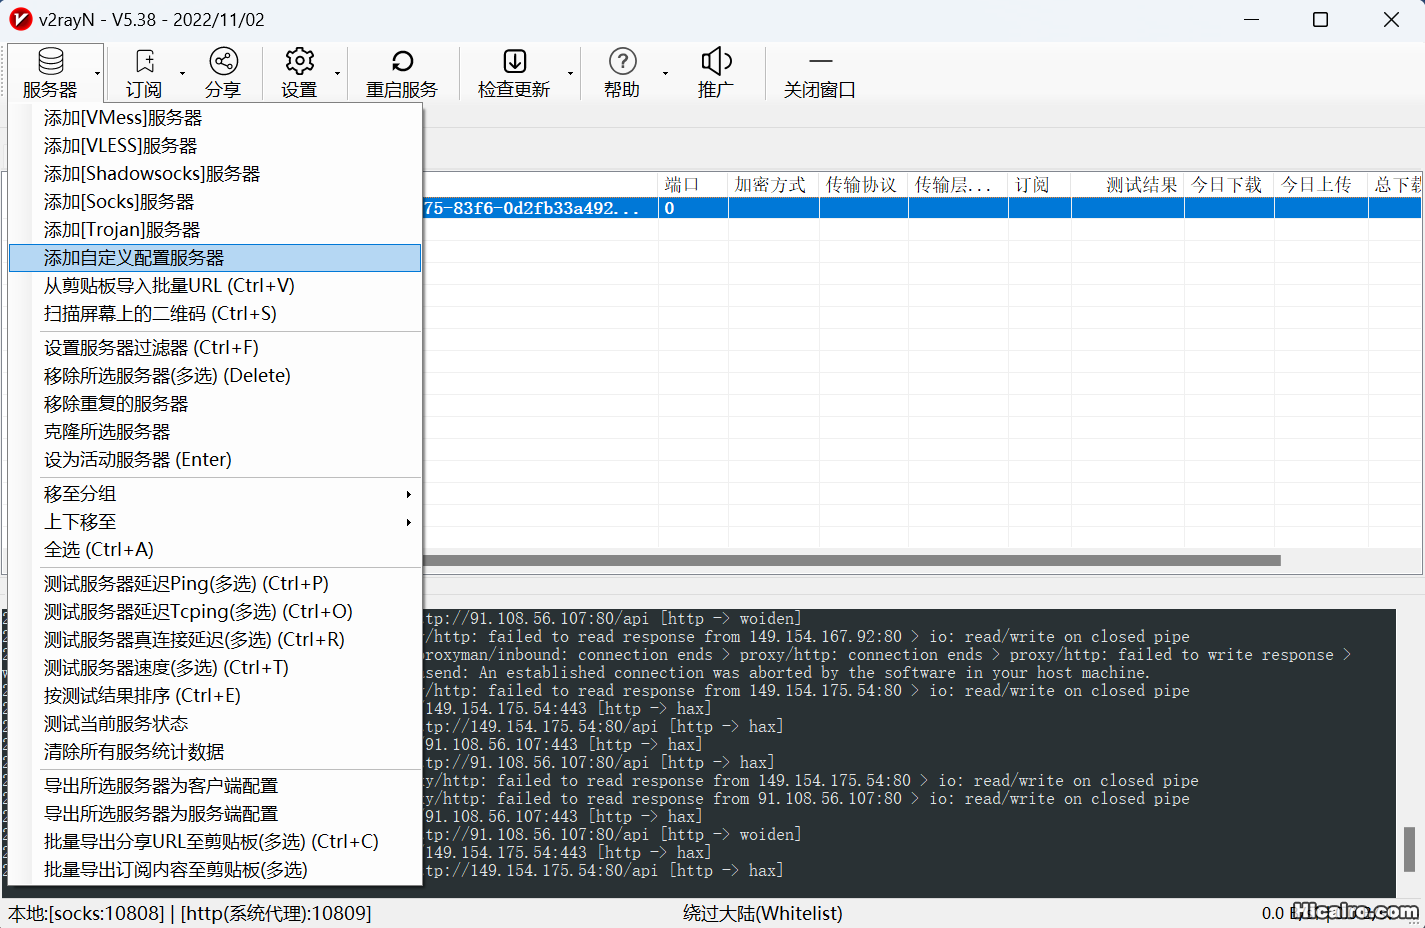Select 添加[Shadowsocks]服务器 menu entry
Image resolution: width=1425 pixels, height=928 pixels.
[x=215, y=174]
